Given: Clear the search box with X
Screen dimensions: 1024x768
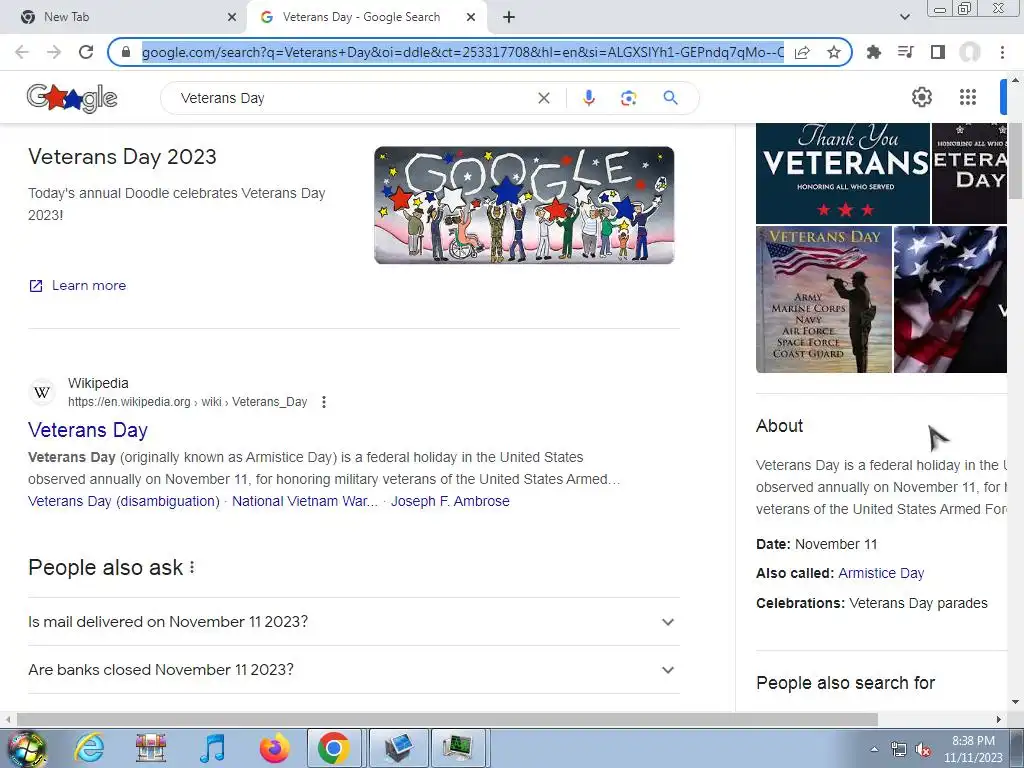Looking at the screenshot, I should (x=543, y=98).
